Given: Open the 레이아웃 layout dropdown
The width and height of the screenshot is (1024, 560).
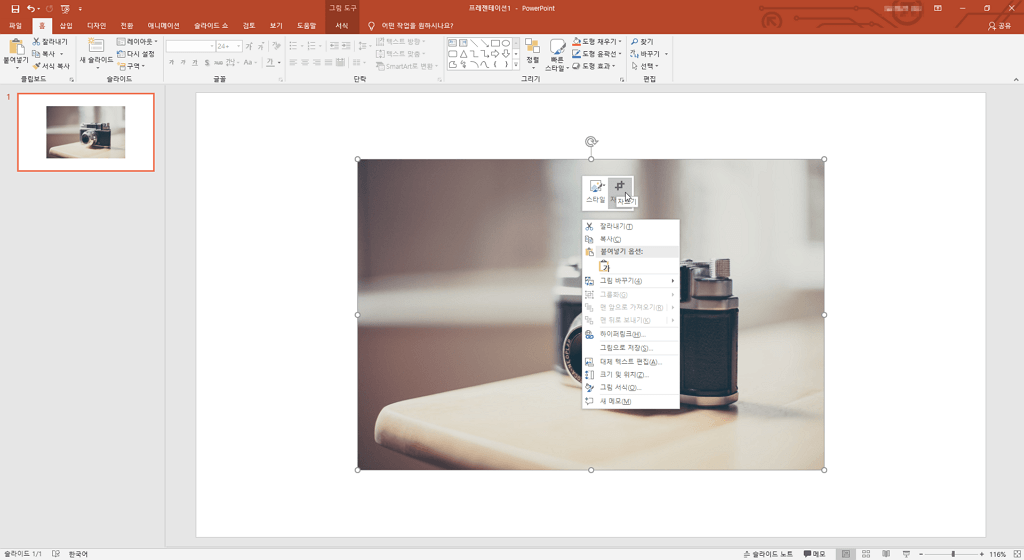Looking at the screenshot, I should (x=137, y=41).
